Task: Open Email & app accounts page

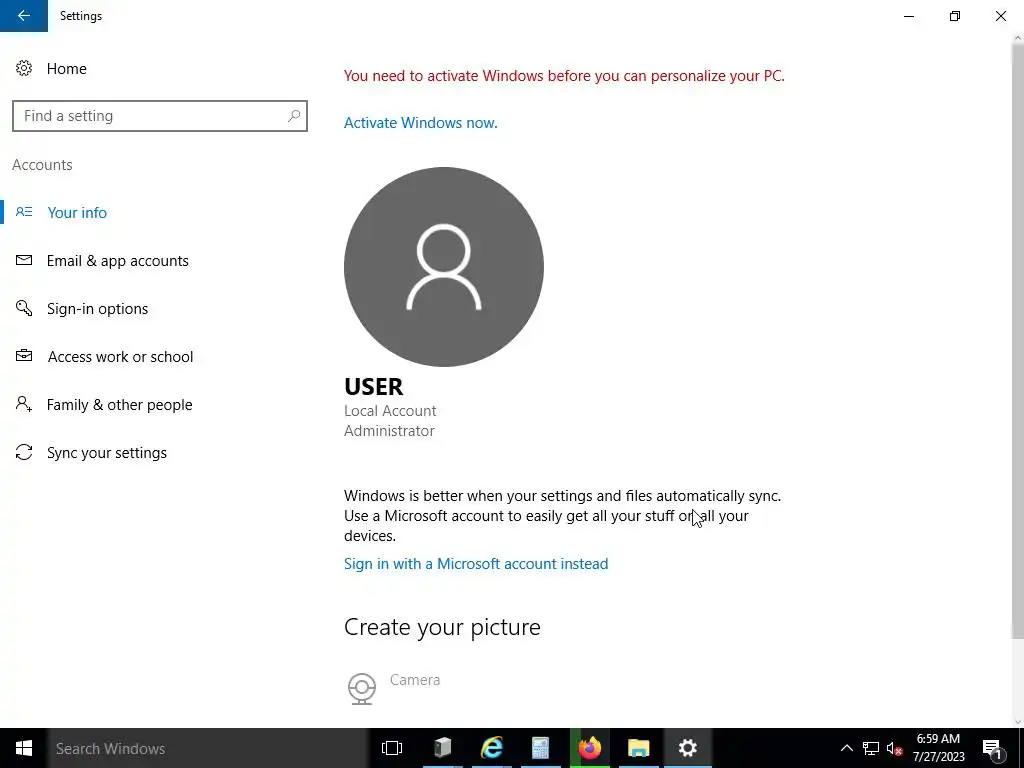Action: coord(118,261)
